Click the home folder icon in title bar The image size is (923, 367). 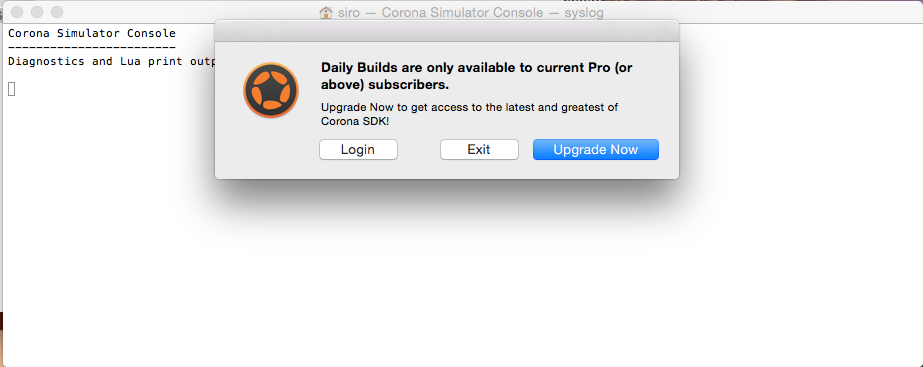[326, 12]
